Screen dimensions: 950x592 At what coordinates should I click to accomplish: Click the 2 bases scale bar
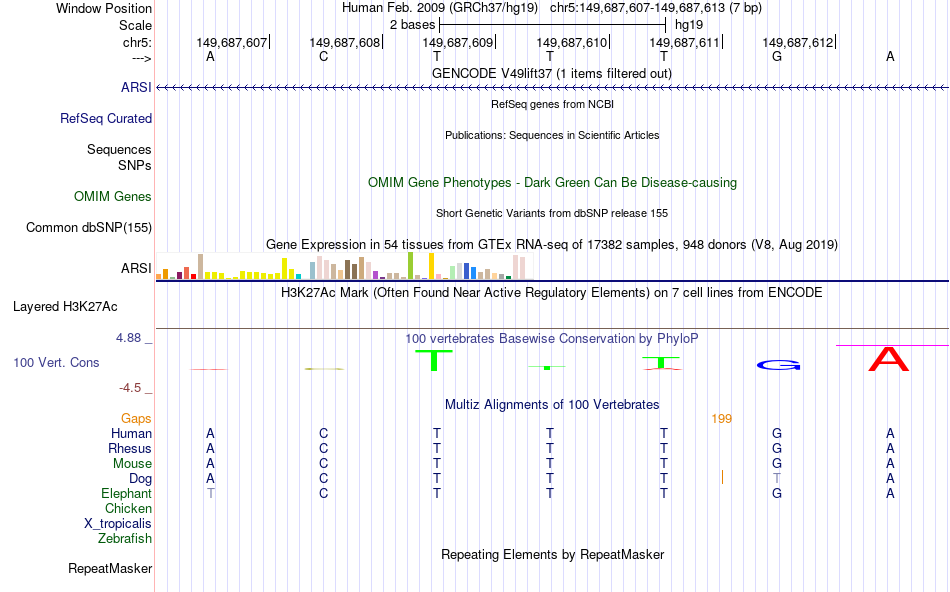click(553, 25)
